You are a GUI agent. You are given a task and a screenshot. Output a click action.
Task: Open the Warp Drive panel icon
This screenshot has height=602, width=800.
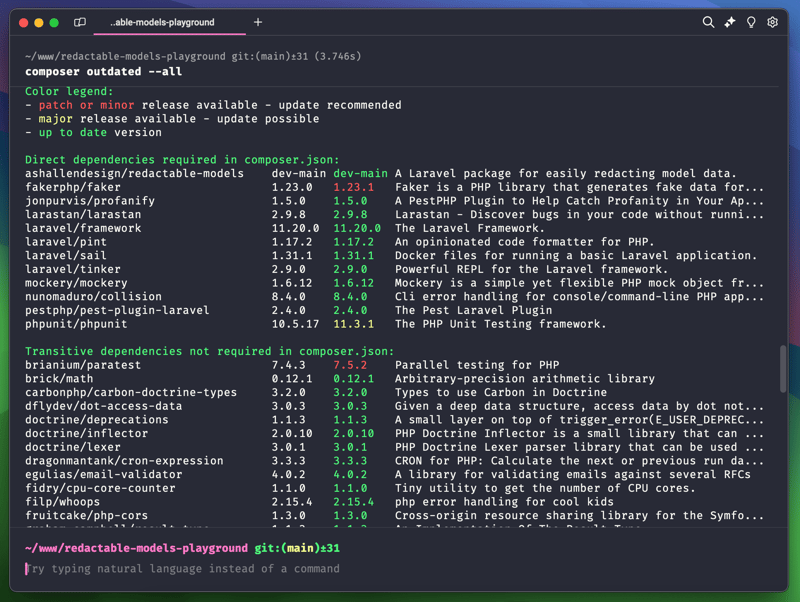click(80, 22)
